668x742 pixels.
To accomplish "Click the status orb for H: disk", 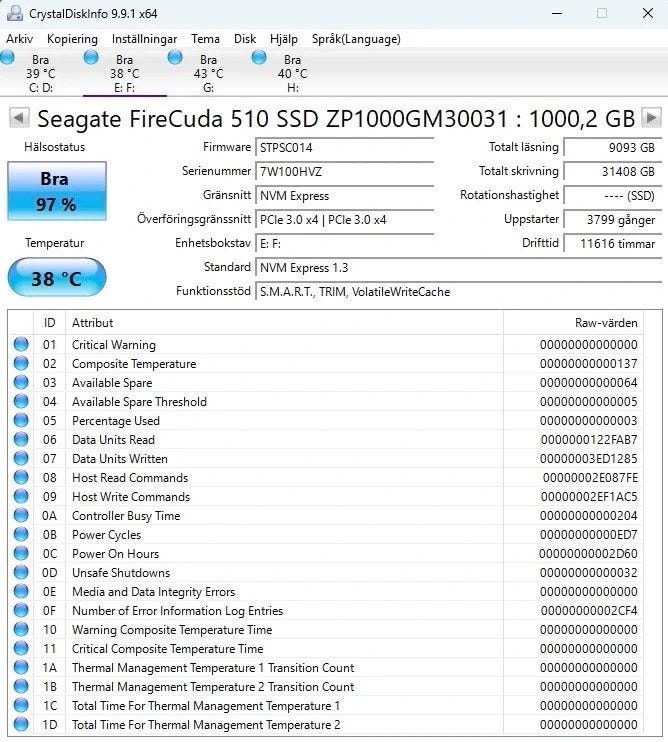I will coord(259,58).
